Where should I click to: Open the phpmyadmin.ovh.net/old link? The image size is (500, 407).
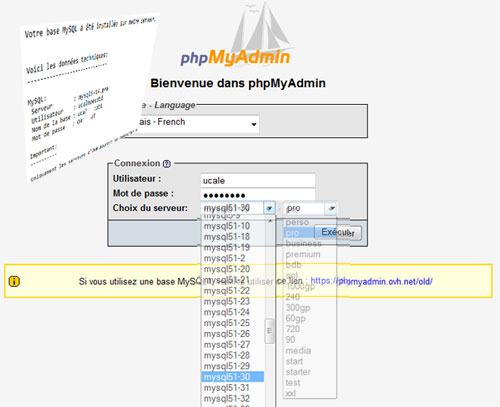point(371,281)
